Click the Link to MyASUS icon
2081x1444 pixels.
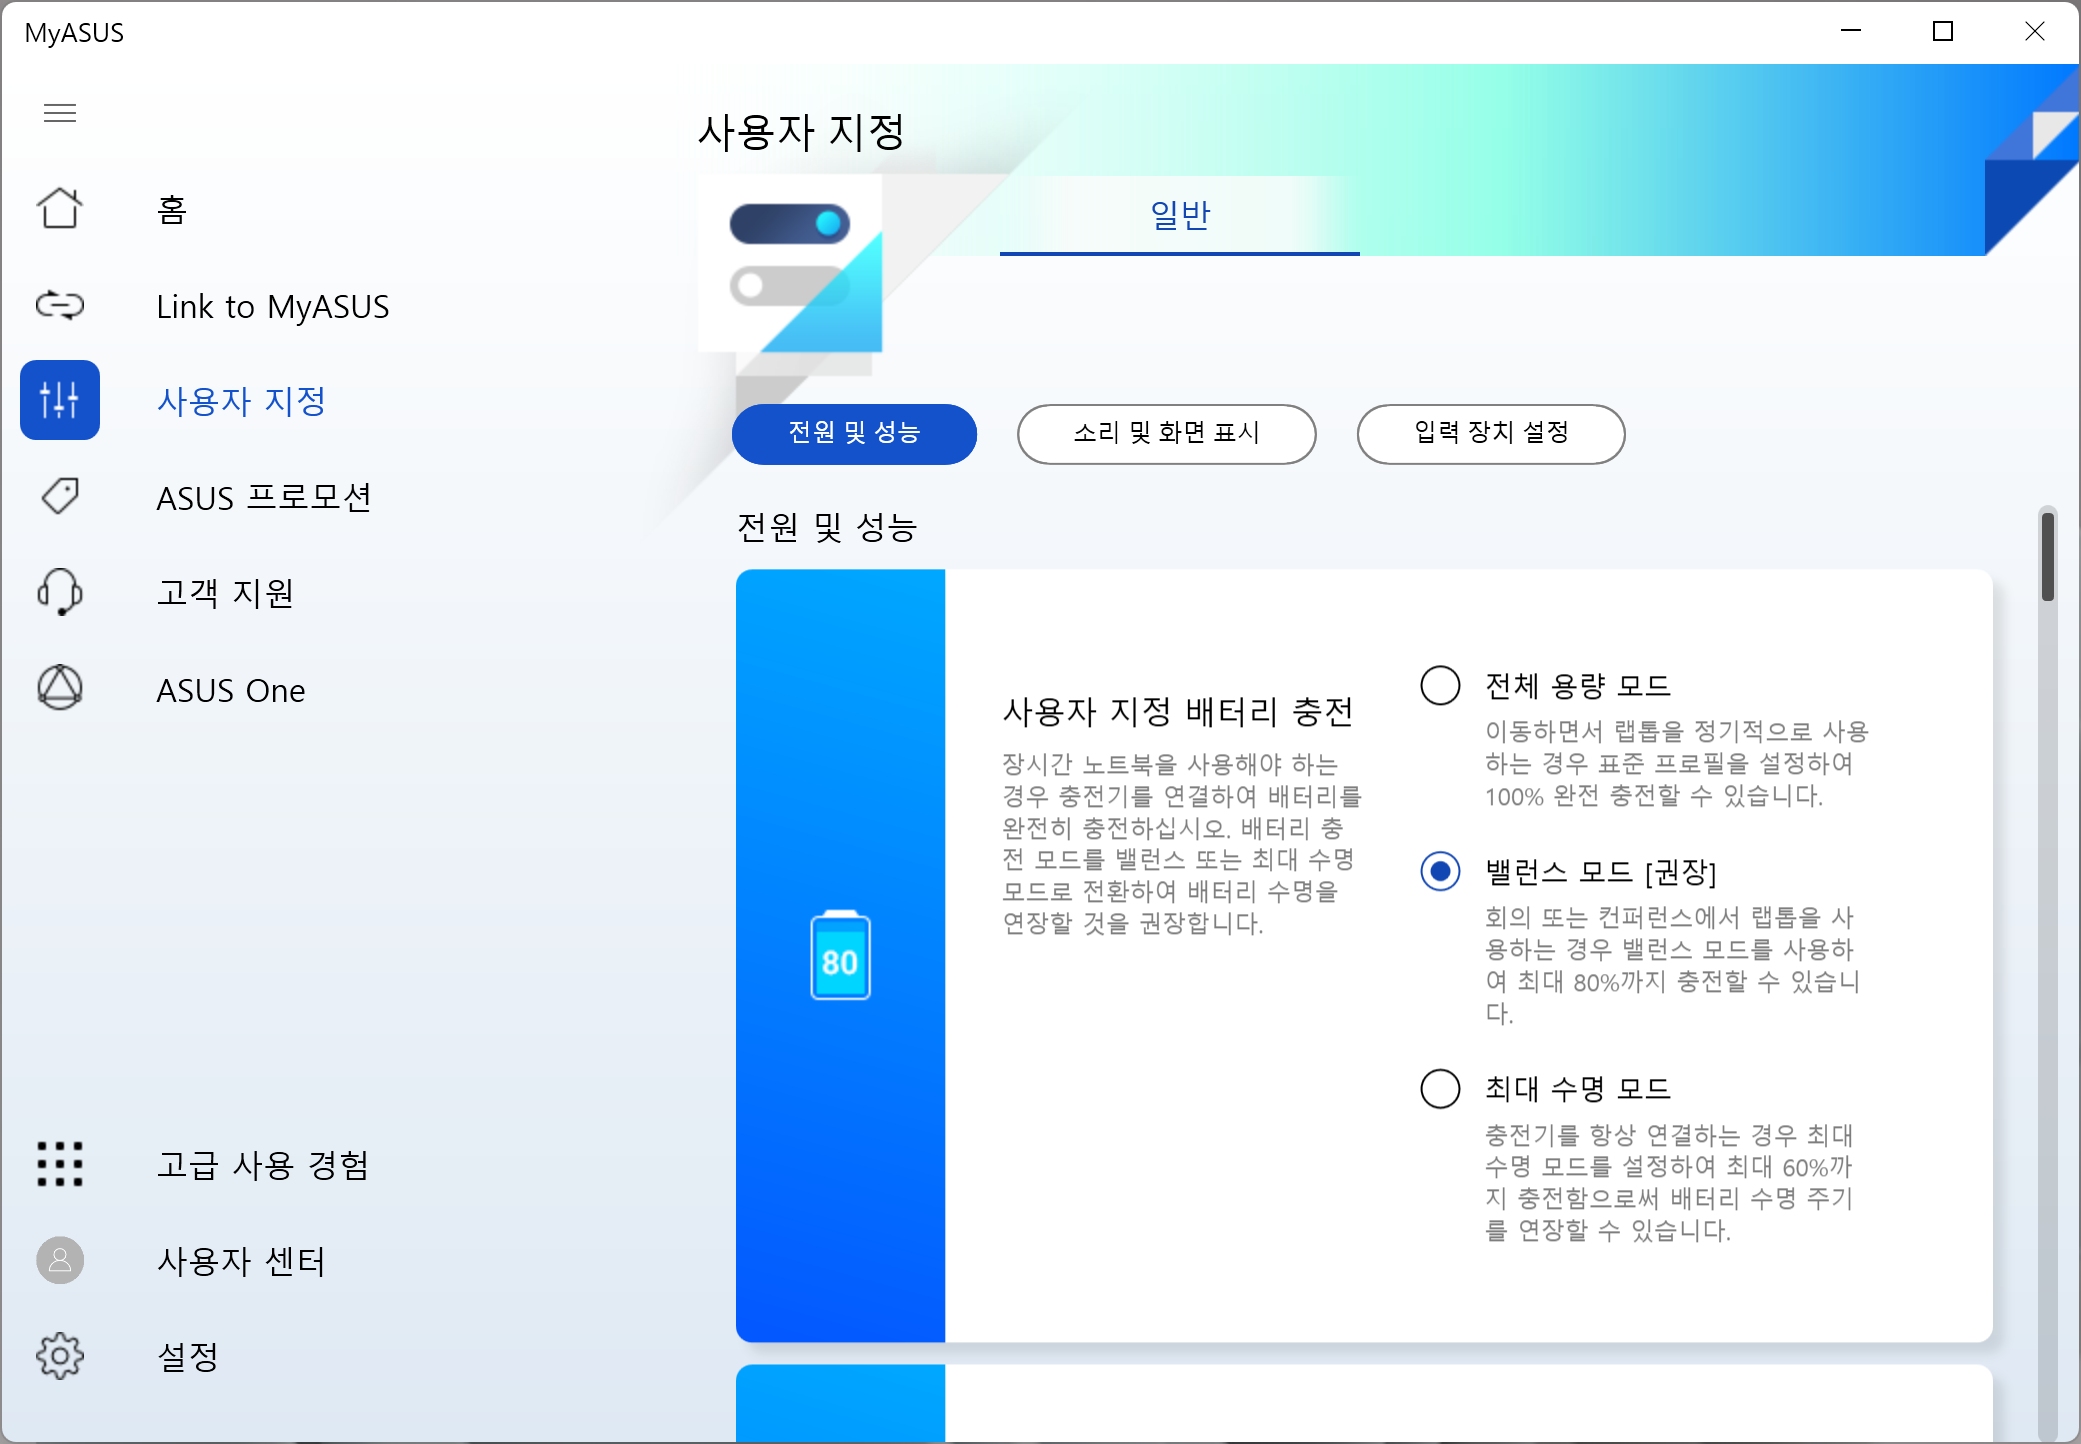click(x=60, y=305)
